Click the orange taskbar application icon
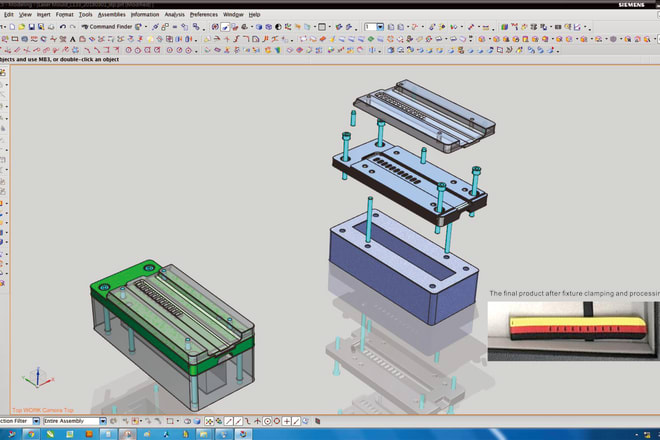 tap(89, 434)
